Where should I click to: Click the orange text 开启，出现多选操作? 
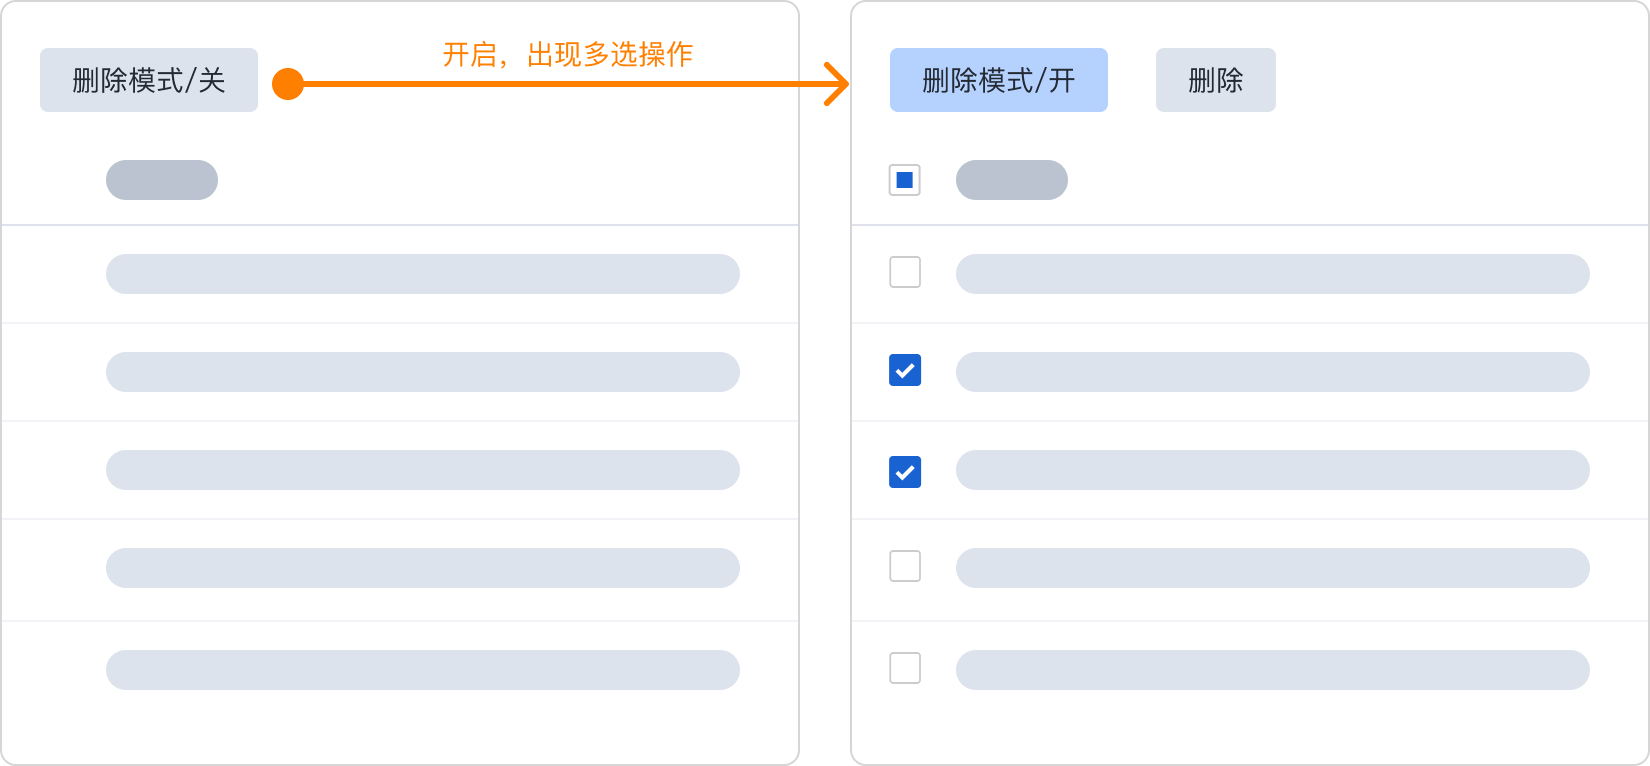point(567,54)
